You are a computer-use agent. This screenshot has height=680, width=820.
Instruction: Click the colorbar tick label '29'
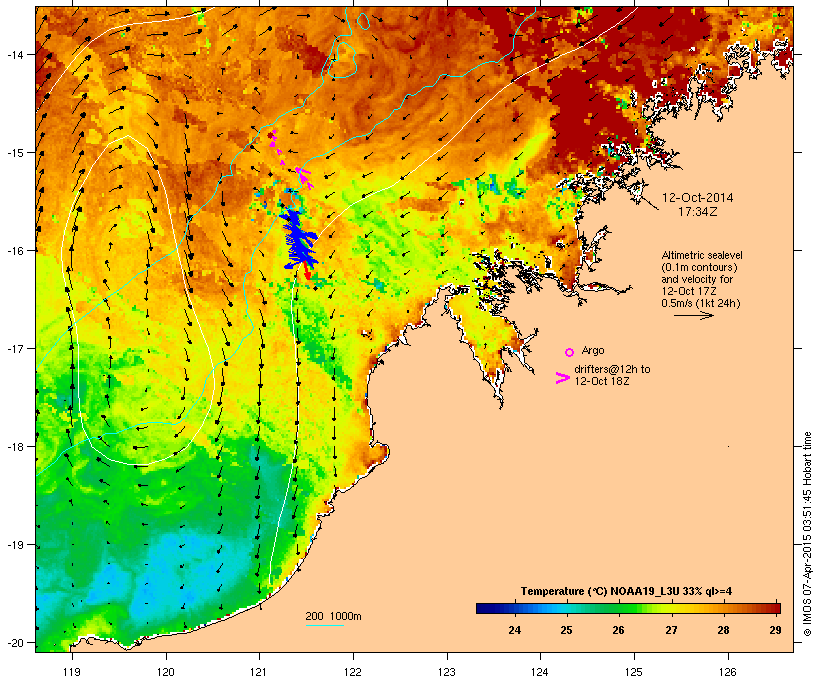point(775,630)
